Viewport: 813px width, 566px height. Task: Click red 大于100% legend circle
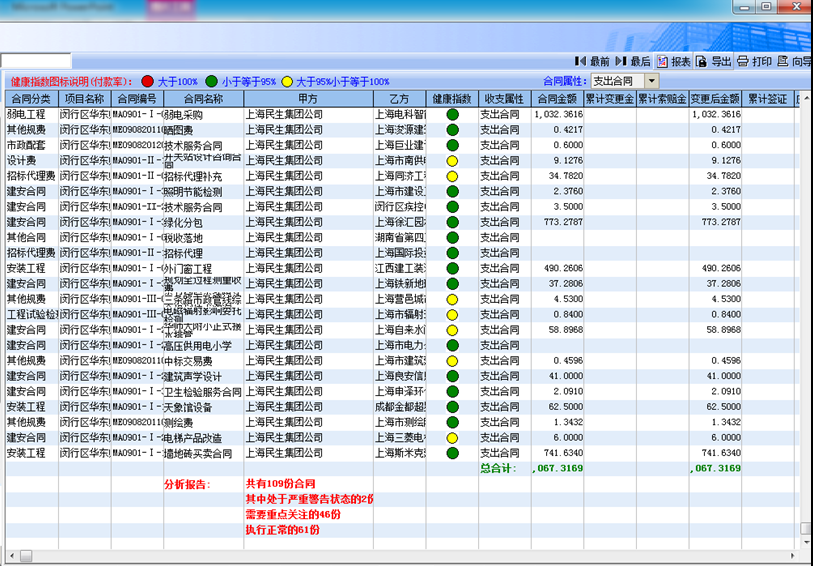tap(148, 81)
